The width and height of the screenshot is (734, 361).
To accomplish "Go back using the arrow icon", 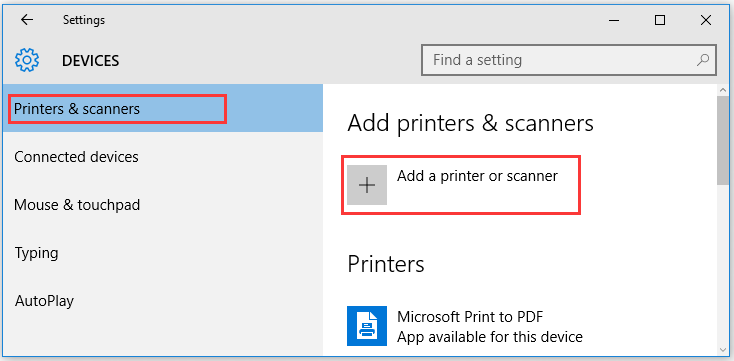I will (27, 20).
